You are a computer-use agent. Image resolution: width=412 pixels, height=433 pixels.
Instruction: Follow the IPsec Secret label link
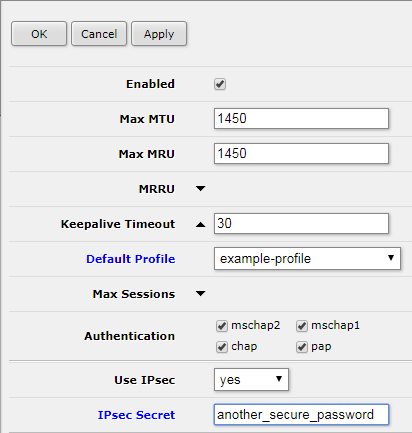pos(136,415)
